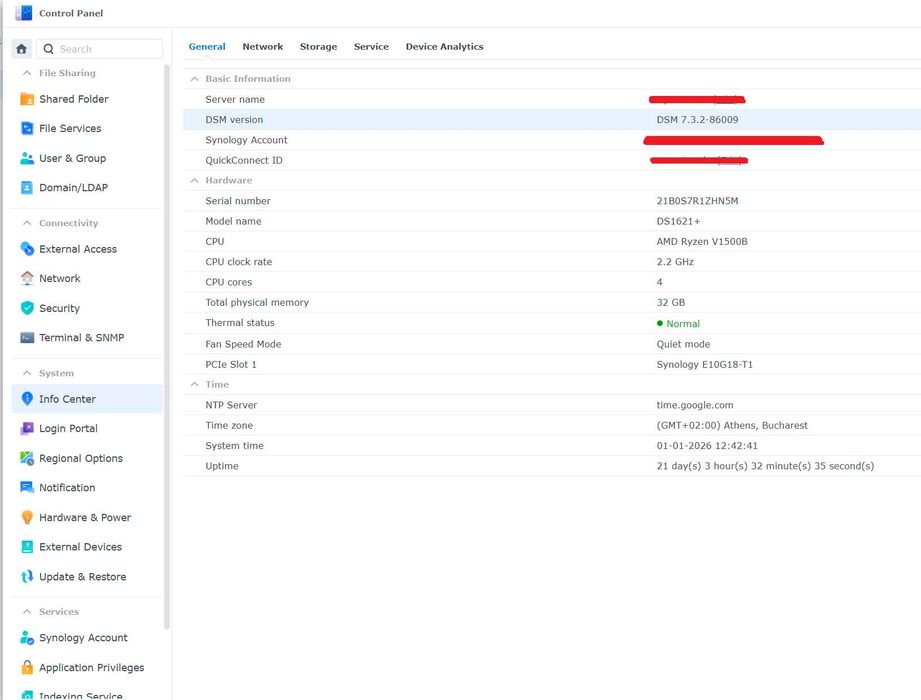Open Network icon in sidebar

(27, 278)
